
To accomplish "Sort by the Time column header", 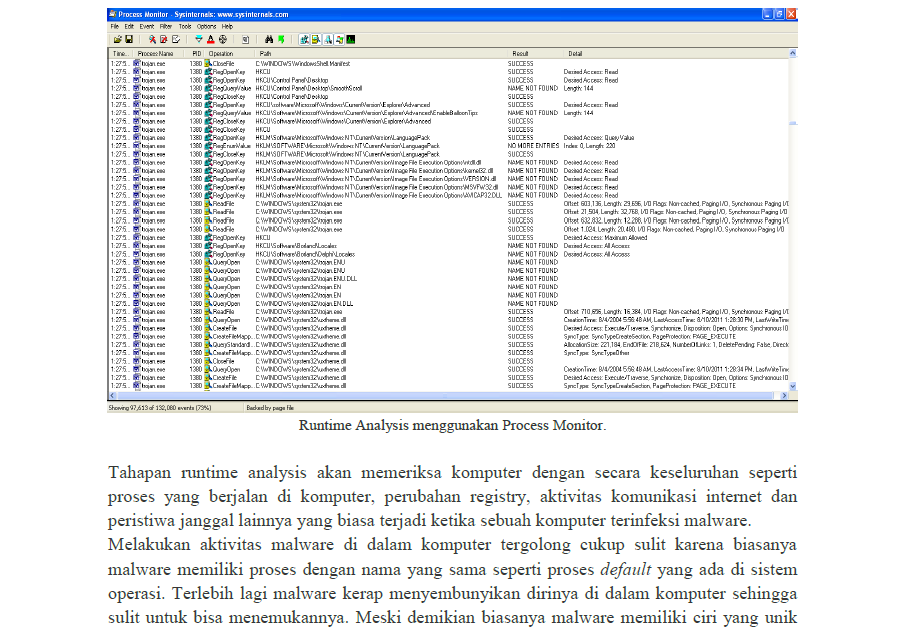I will pyautogui.click(x=120, y=54).
